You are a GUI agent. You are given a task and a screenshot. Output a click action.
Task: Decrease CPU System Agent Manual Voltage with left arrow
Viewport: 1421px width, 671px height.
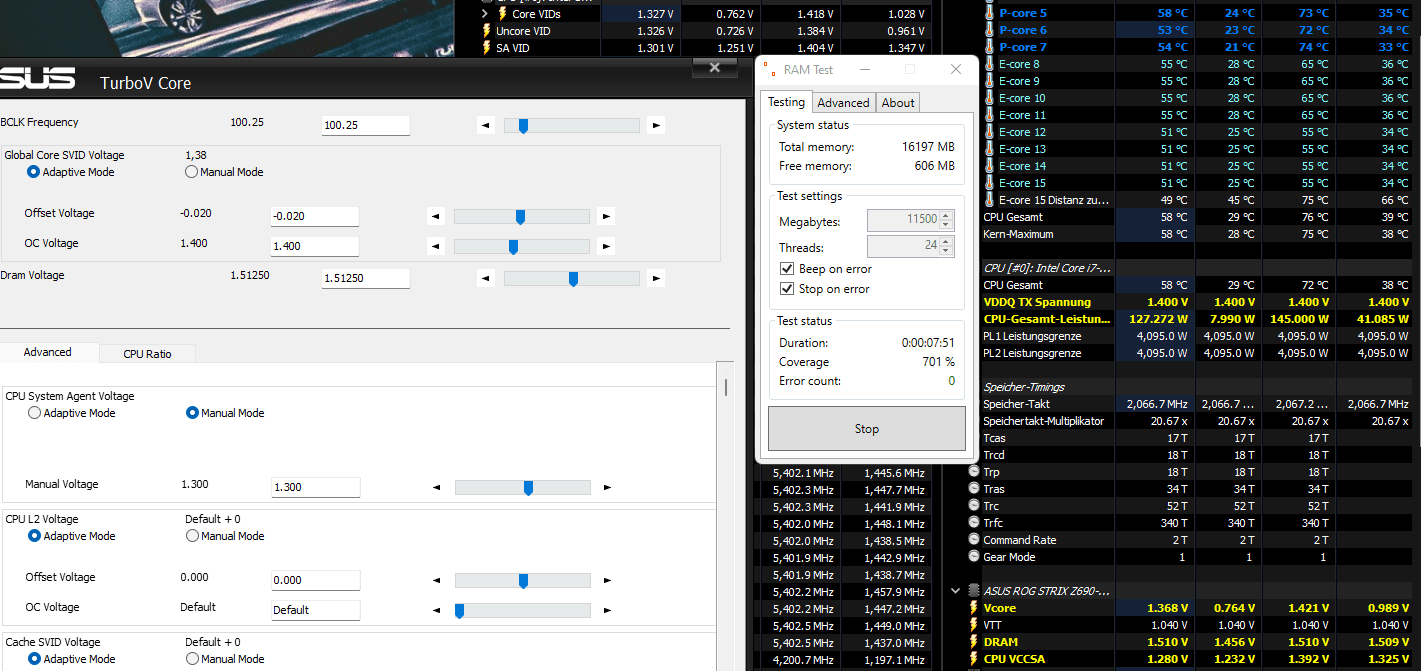tap(437, 488)
